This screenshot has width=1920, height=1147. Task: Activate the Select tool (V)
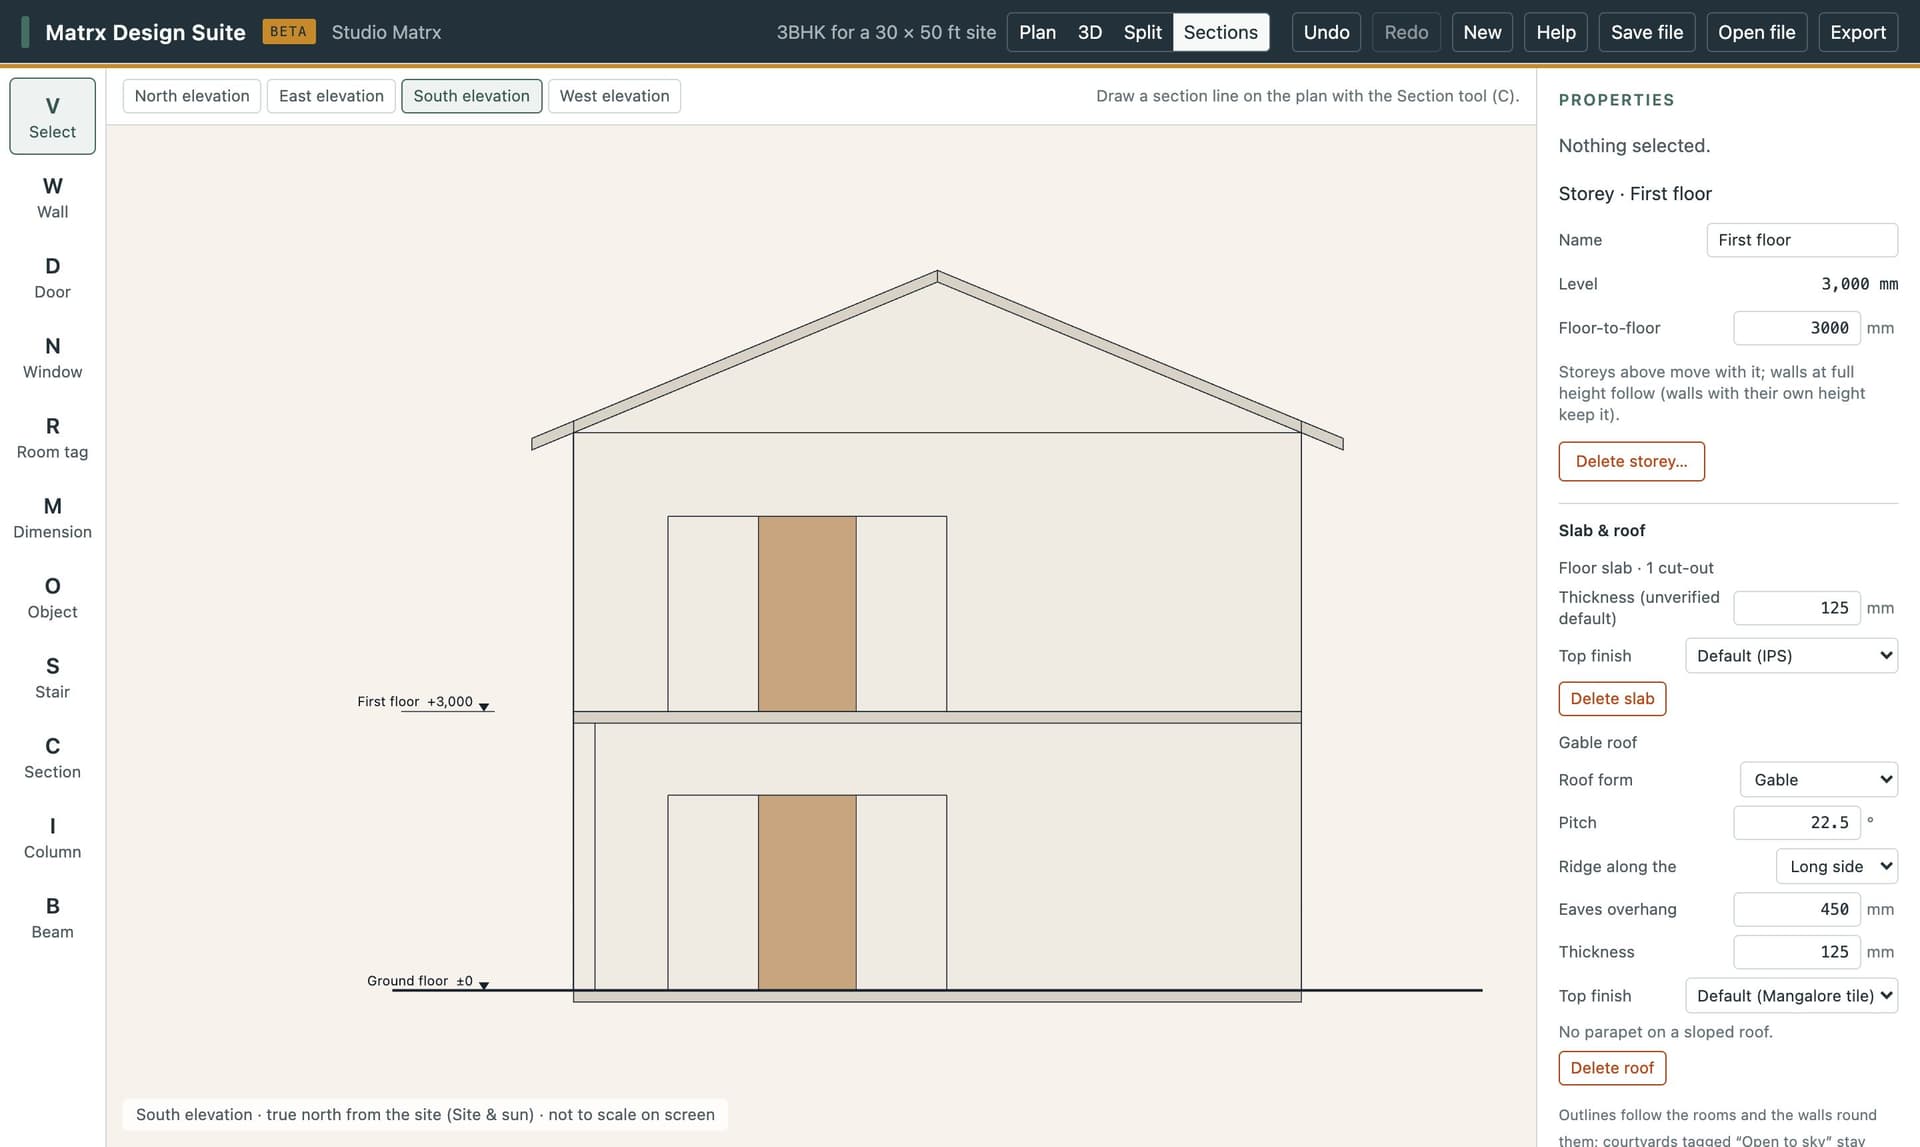pyautogui.click(x=52, y=116)
